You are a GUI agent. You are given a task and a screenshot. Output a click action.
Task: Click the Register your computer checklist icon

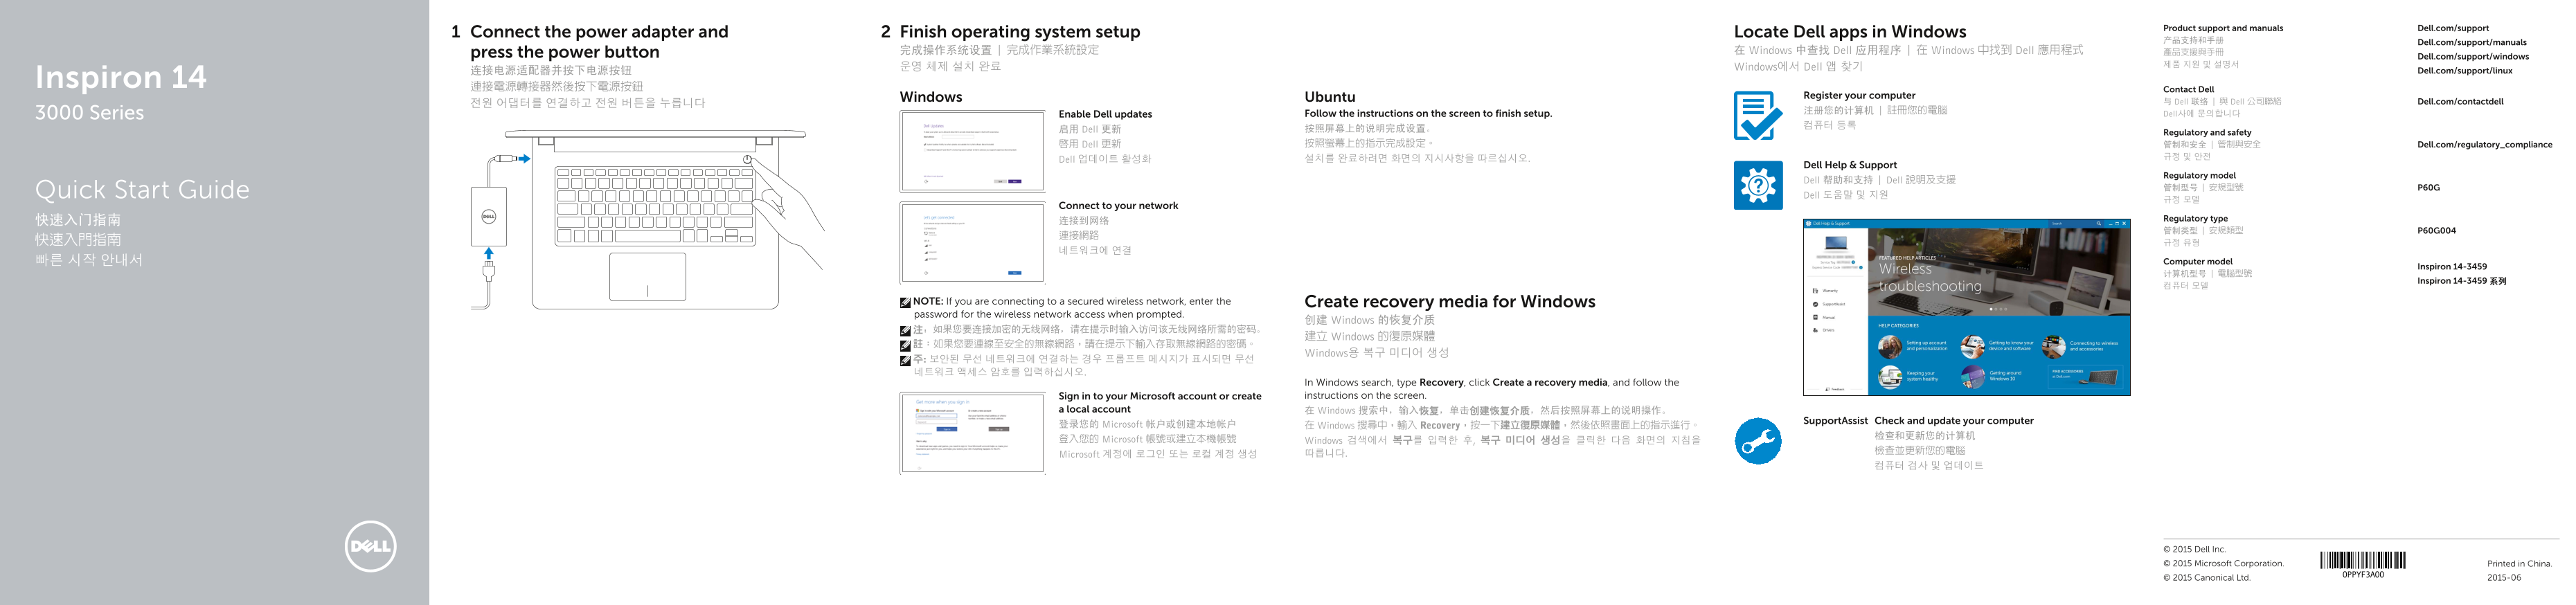1757,115
